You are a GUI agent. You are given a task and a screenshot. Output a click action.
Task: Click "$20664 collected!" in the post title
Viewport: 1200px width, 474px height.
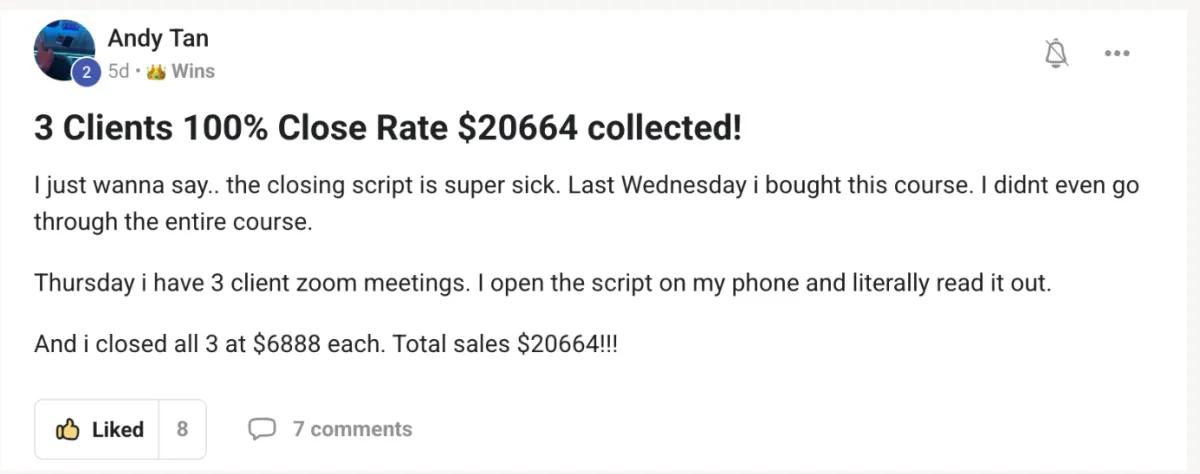(584, 128)
